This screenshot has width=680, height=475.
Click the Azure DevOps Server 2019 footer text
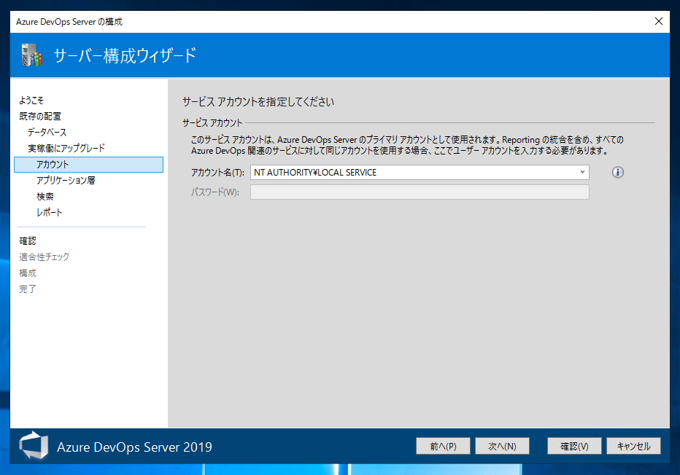pyautogui.click(x=134, y=447)
